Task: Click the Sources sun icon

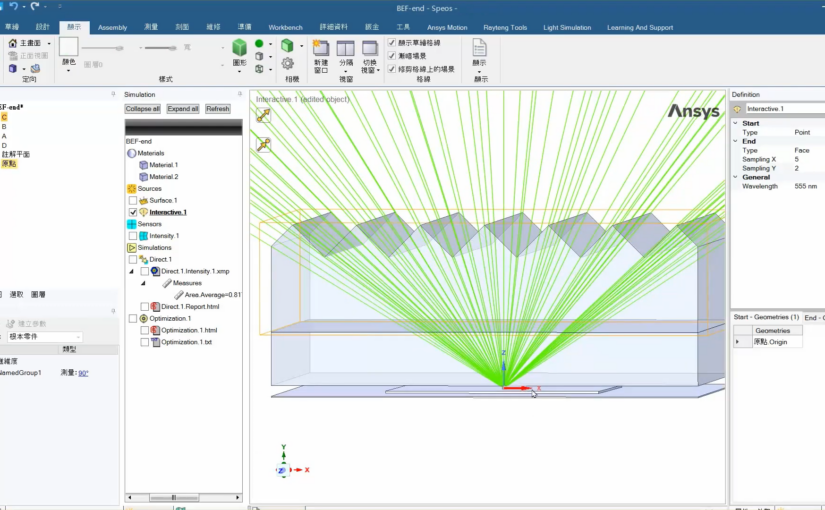Action: pyautogui.click(x=132, y=188)
